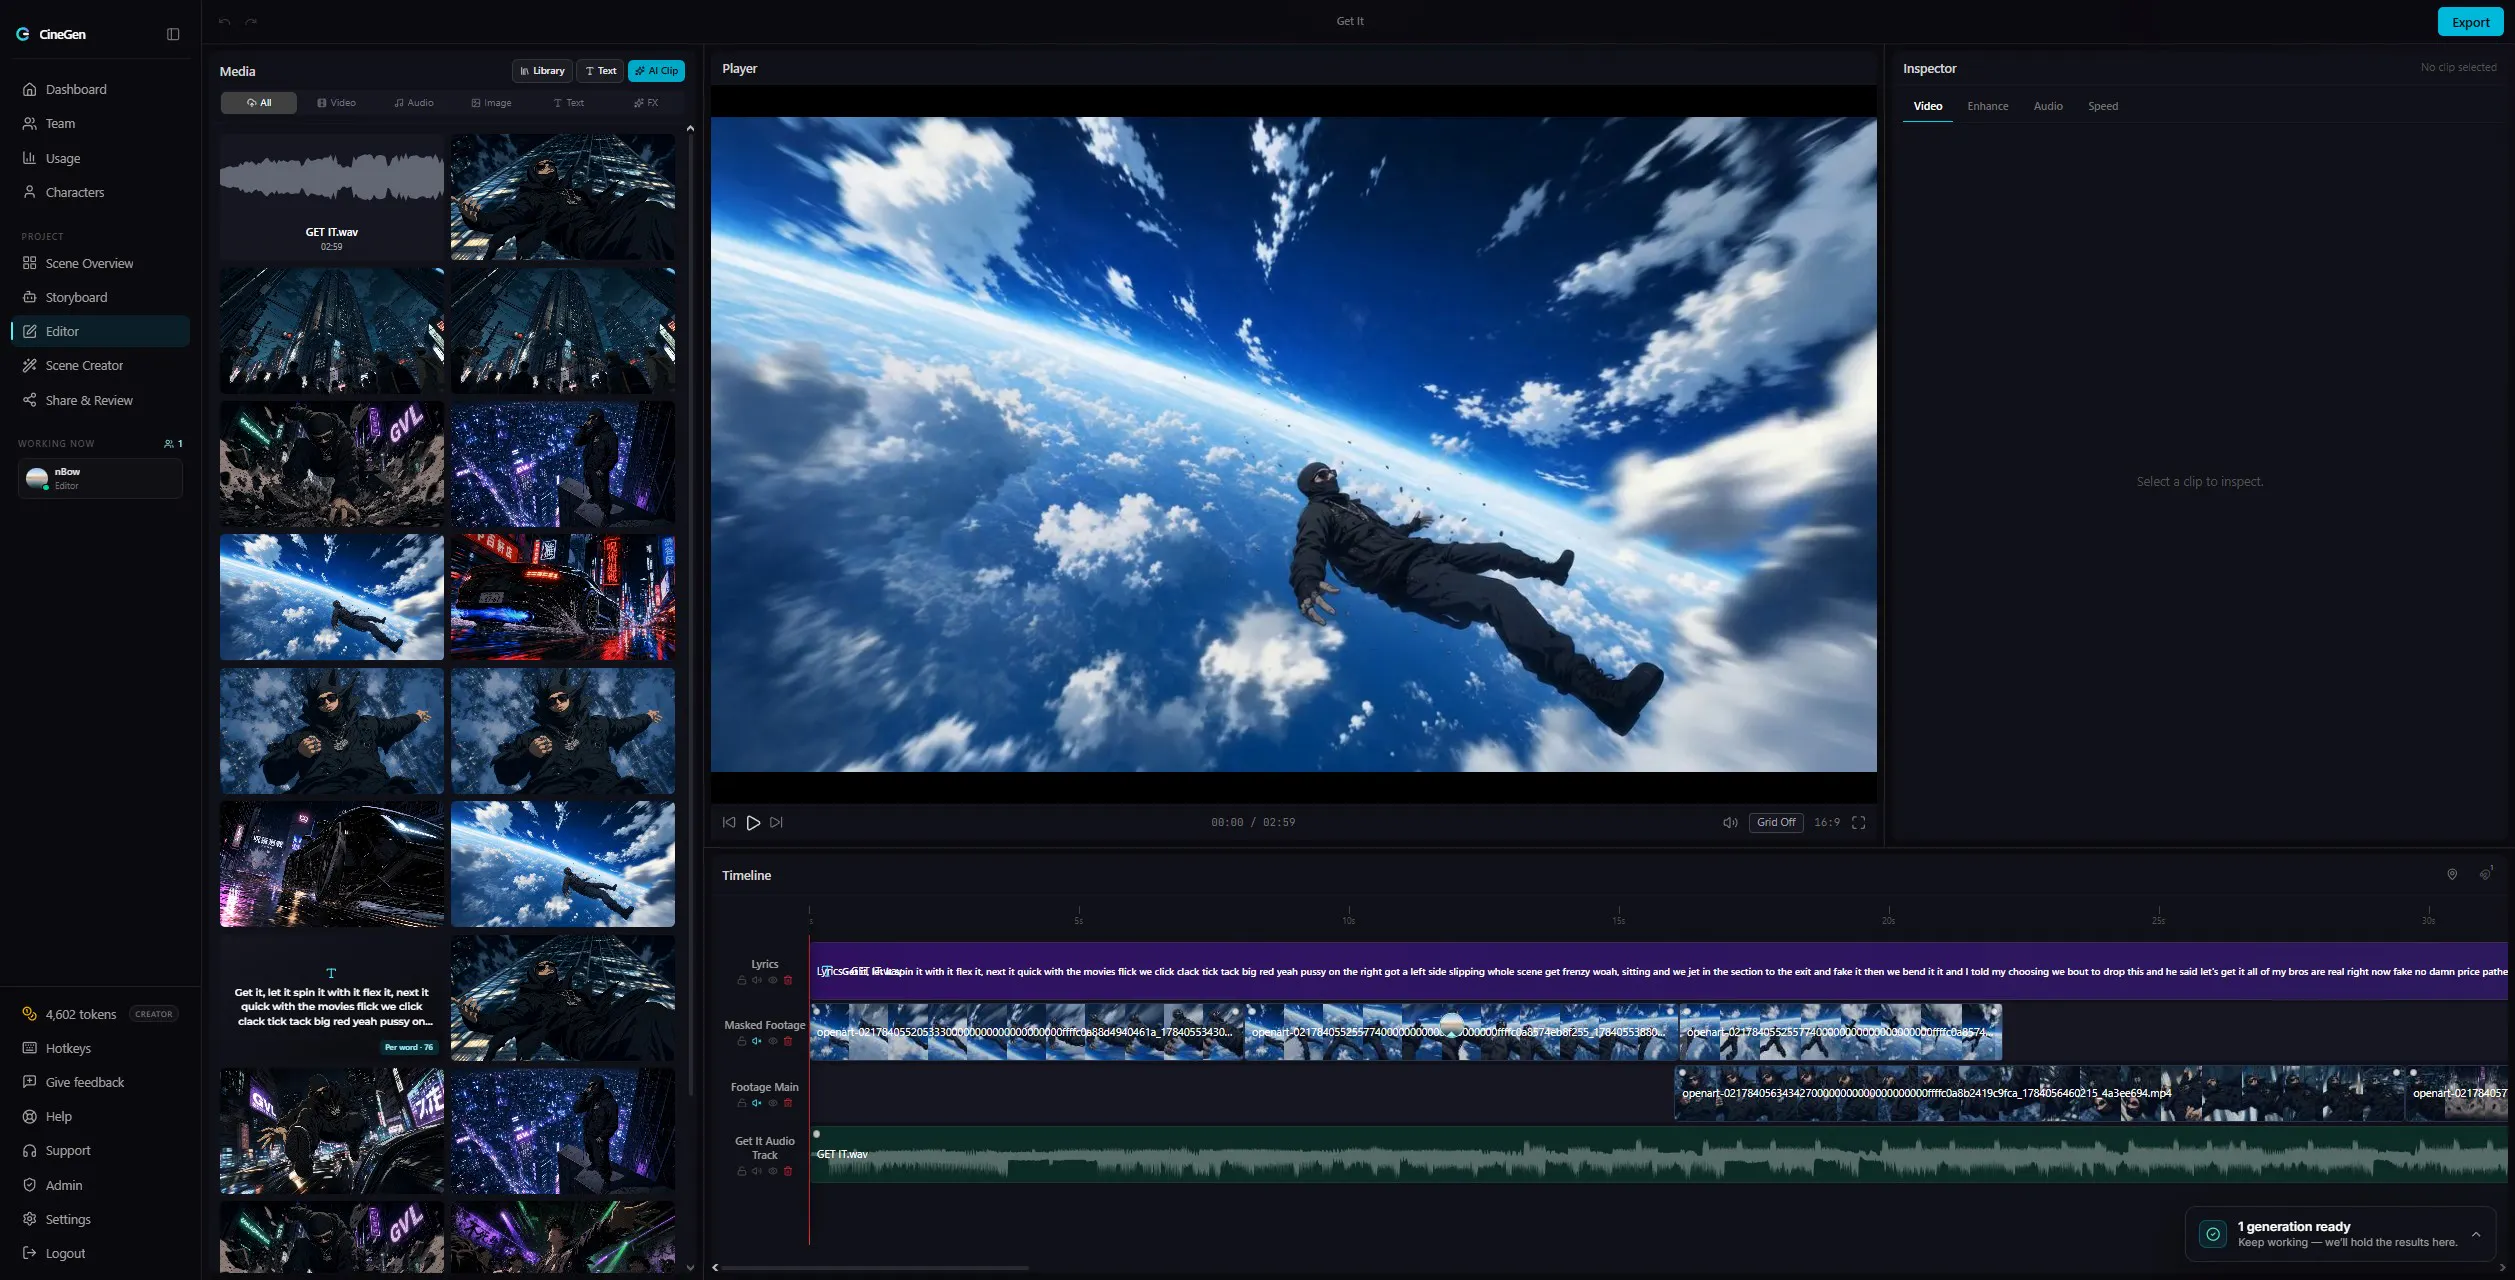Skip to the end of the video

point(776,822)
